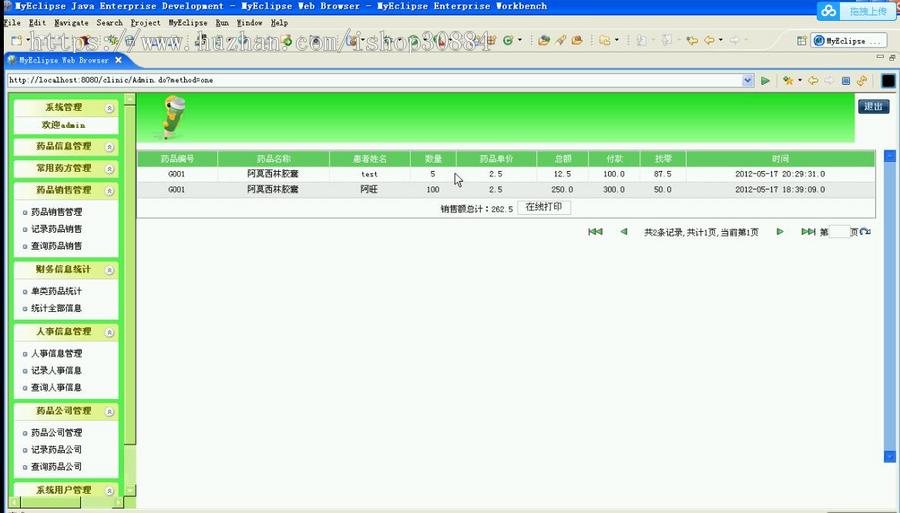900x513 pixels.
Task: Open the favorites dropdown arrow
Action: (x=800, y=81)
